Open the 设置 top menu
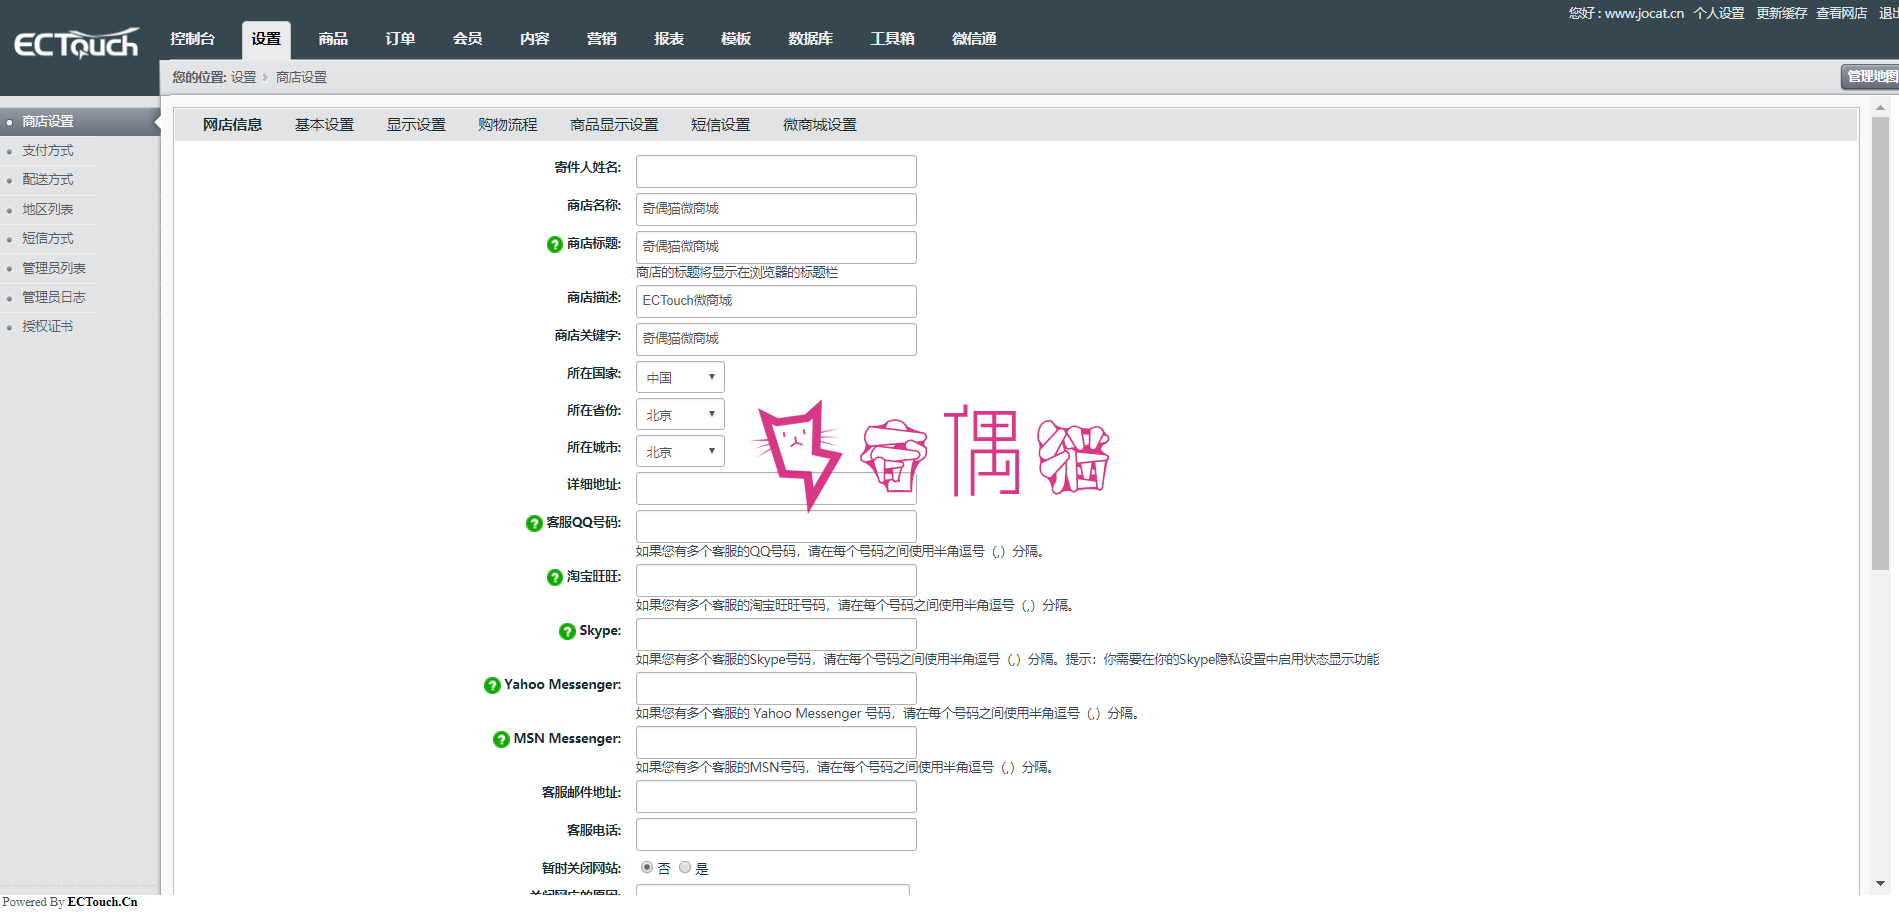Image resolution: width=1899 pixels, height=914 pixels. pos(266,39)
